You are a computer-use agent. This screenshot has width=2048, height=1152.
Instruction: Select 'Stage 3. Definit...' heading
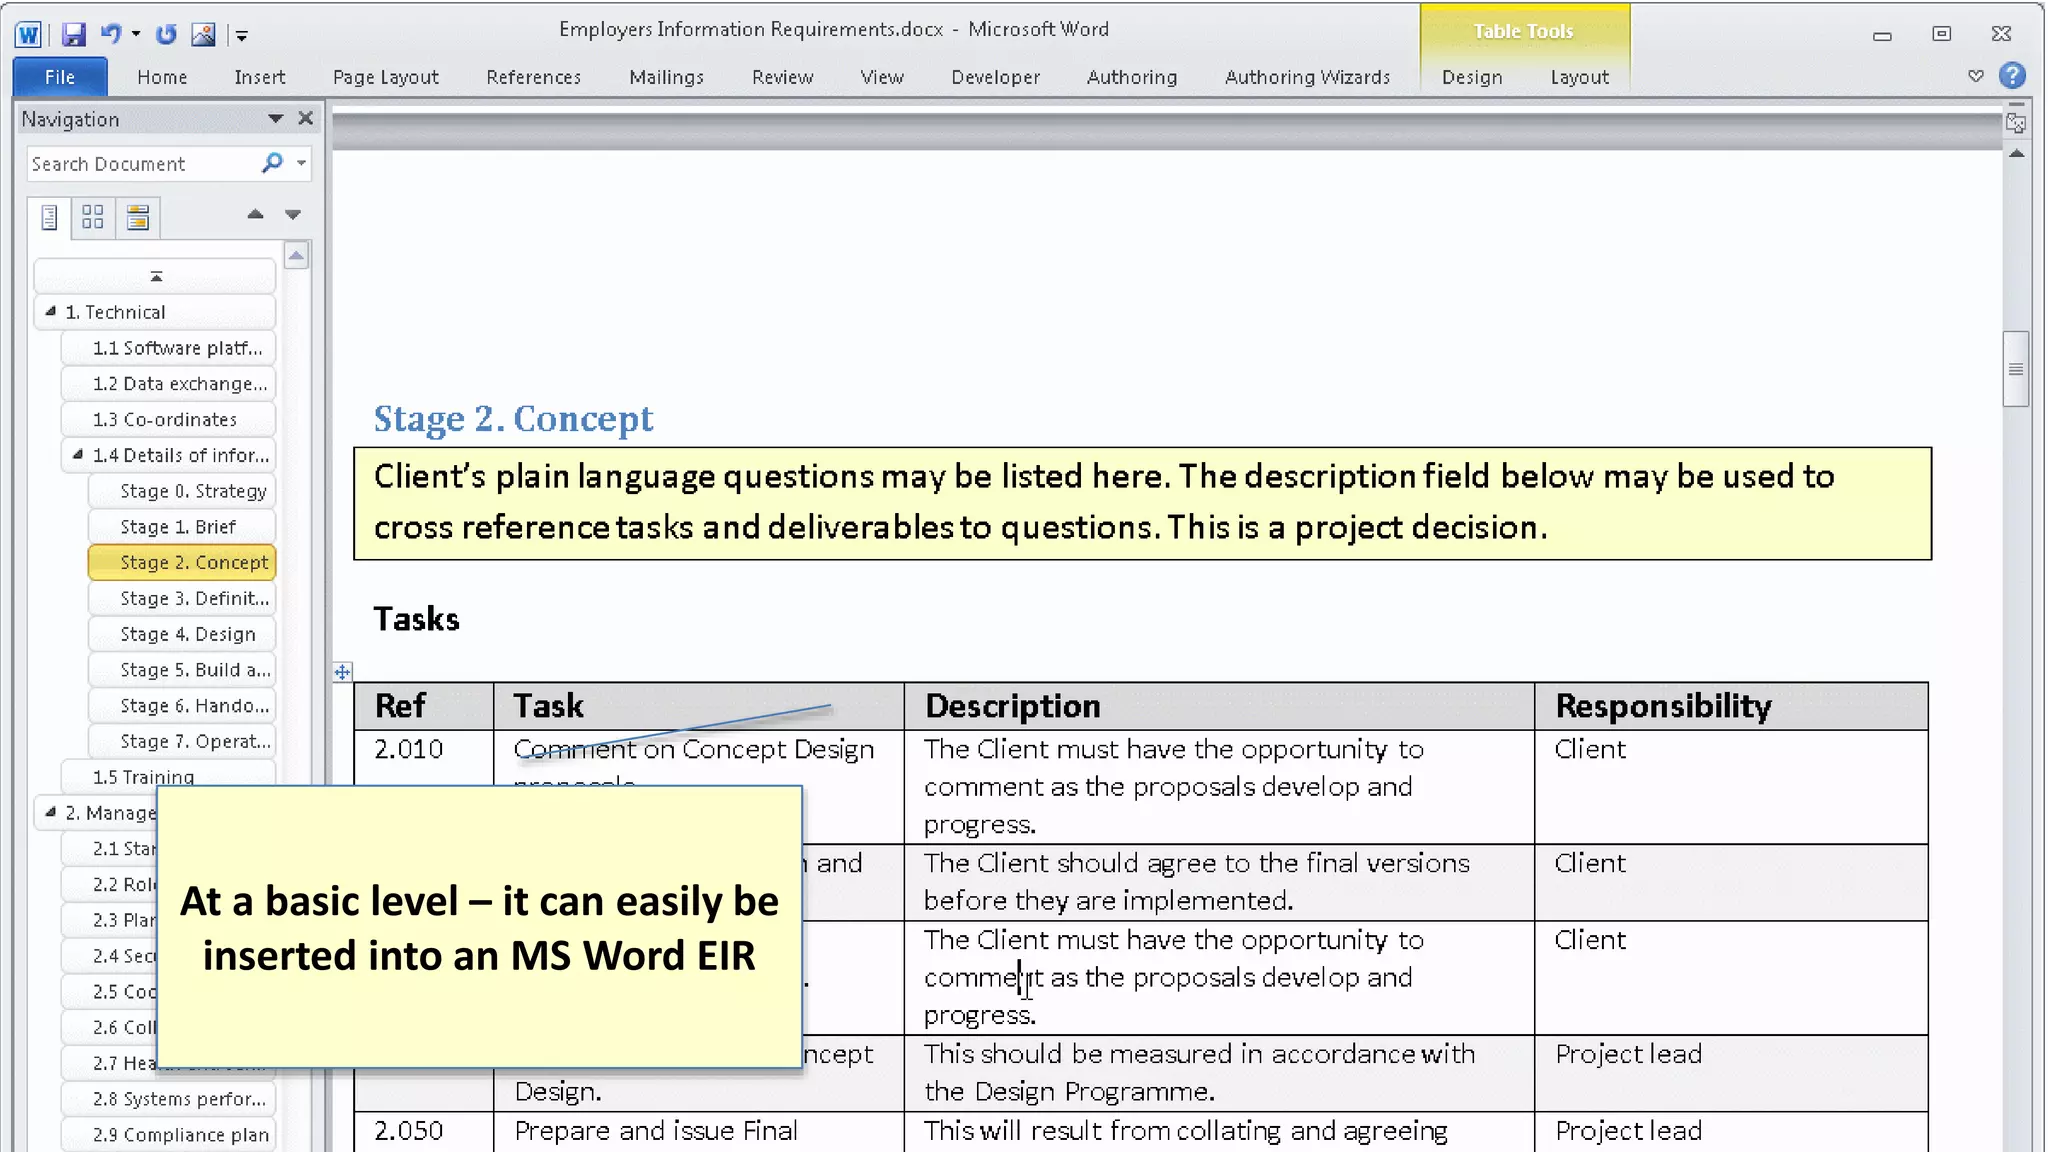(182, 599)
